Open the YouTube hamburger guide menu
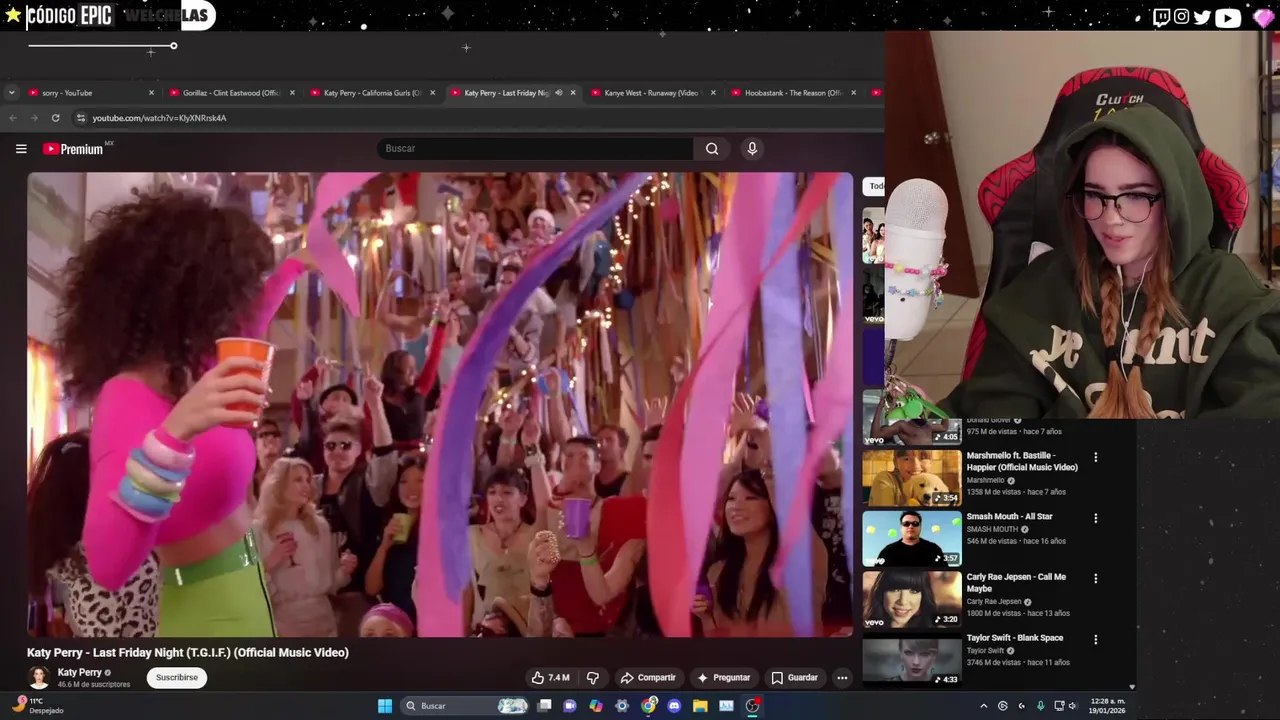 click(21, 149)
